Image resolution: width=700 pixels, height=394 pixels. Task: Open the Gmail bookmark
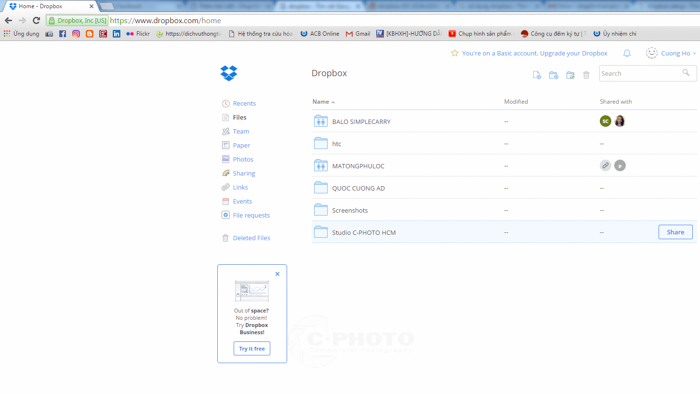tap(358, 34)
